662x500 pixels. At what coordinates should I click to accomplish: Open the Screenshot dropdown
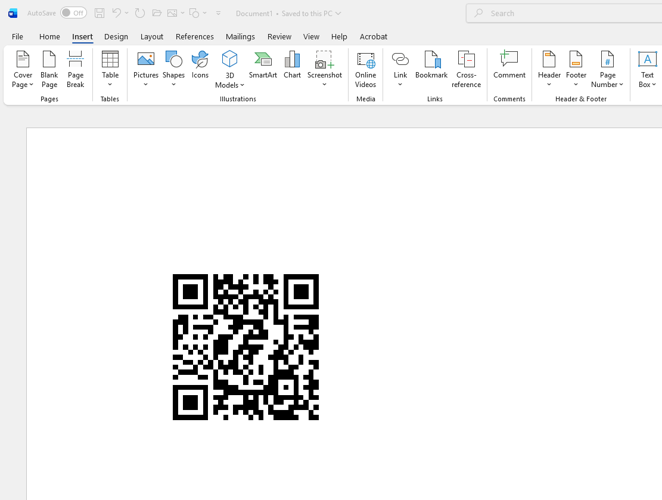pos(324,69)
